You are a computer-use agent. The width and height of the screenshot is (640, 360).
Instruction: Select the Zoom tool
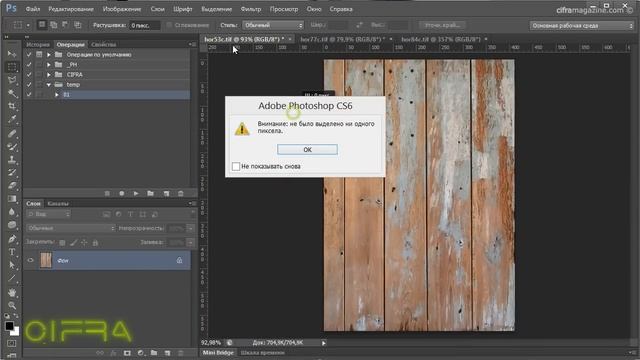click(x=12, y=305)
